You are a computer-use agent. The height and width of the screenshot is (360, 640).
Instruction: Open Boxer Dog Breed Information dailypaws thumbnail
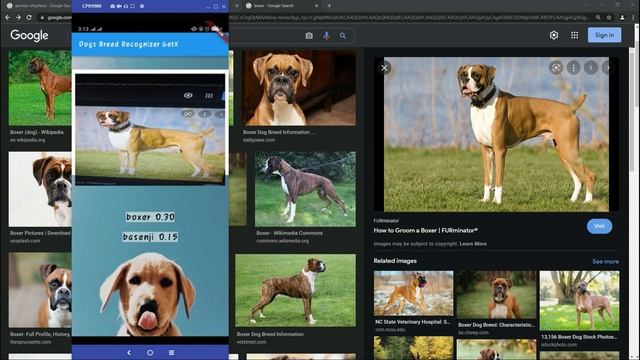(299, 88)
